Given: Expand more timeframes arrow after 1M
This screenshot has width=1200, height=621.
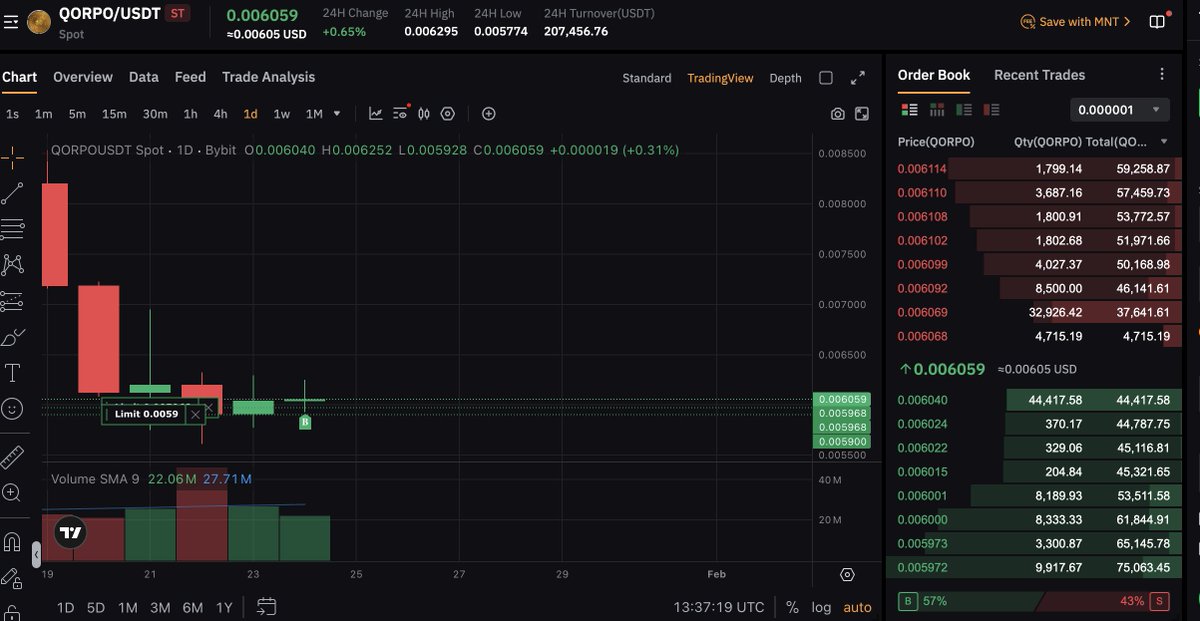Looking at the screenshot, I should 337,114.
